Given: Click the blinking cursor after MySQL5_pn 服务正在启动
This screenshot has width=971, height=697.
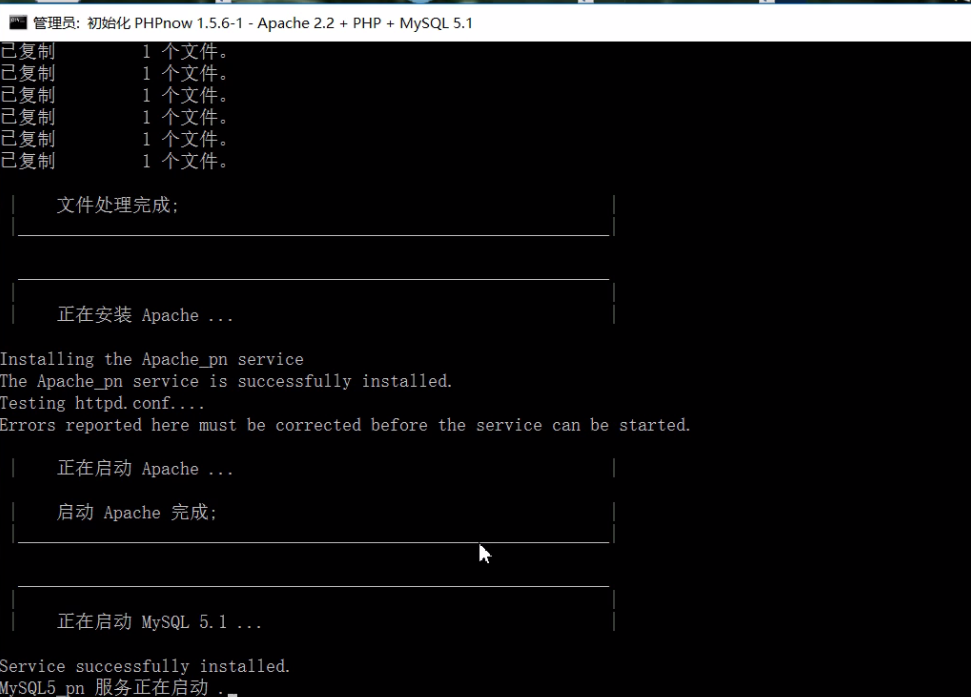Looking at the screenshot, I should click(232, 688).
